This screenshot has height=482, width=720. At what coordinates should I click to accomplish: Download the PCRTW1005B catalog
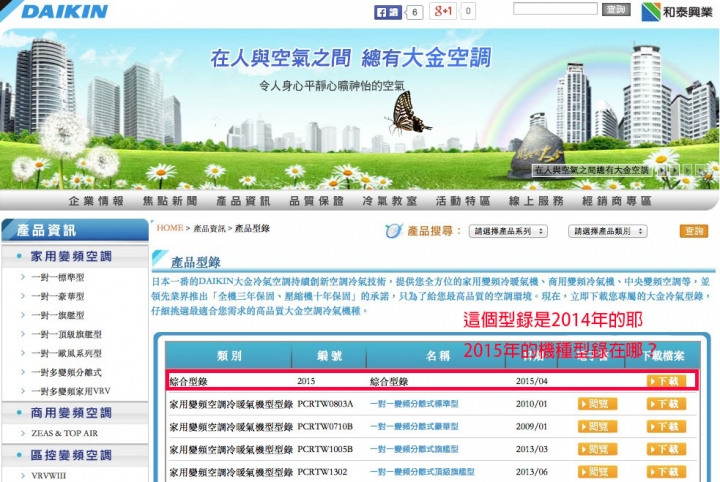click(x=666, y=449)
